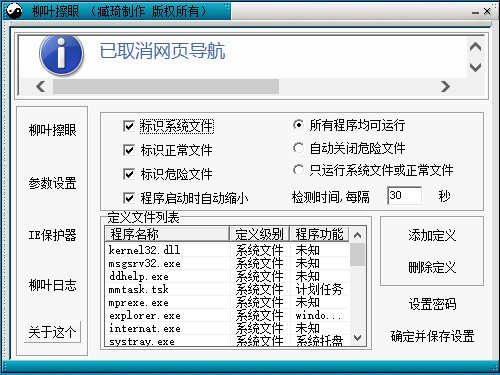Viewport: 500px width, 375px height.
Task: Click the yin-yang app icon in title bar
Action: (14, 11)
